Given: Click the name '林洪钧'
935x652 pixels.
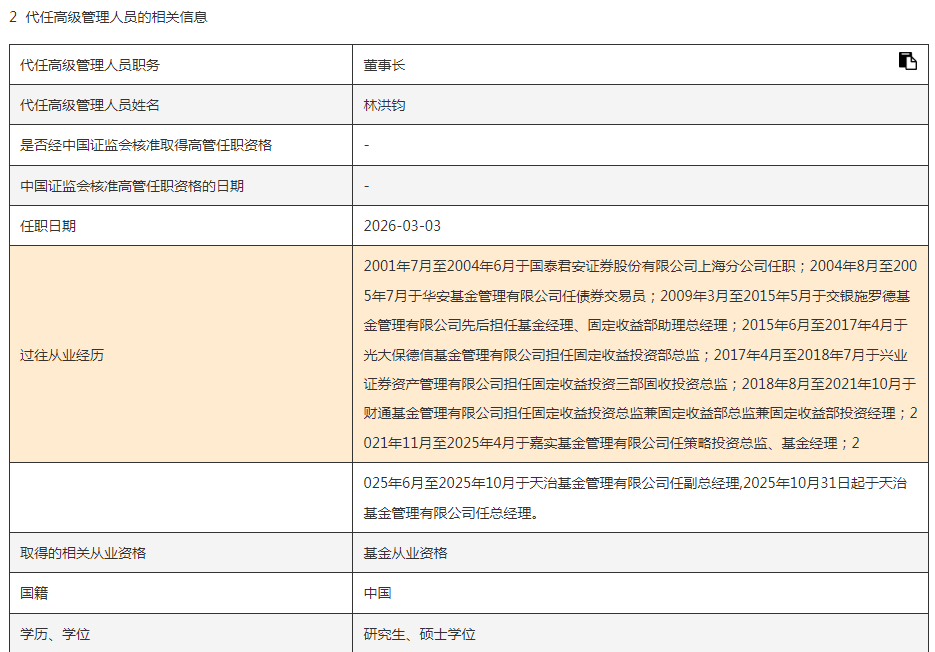Looking at the screenshot, I should pyautogui.click(x=385, y=105).
